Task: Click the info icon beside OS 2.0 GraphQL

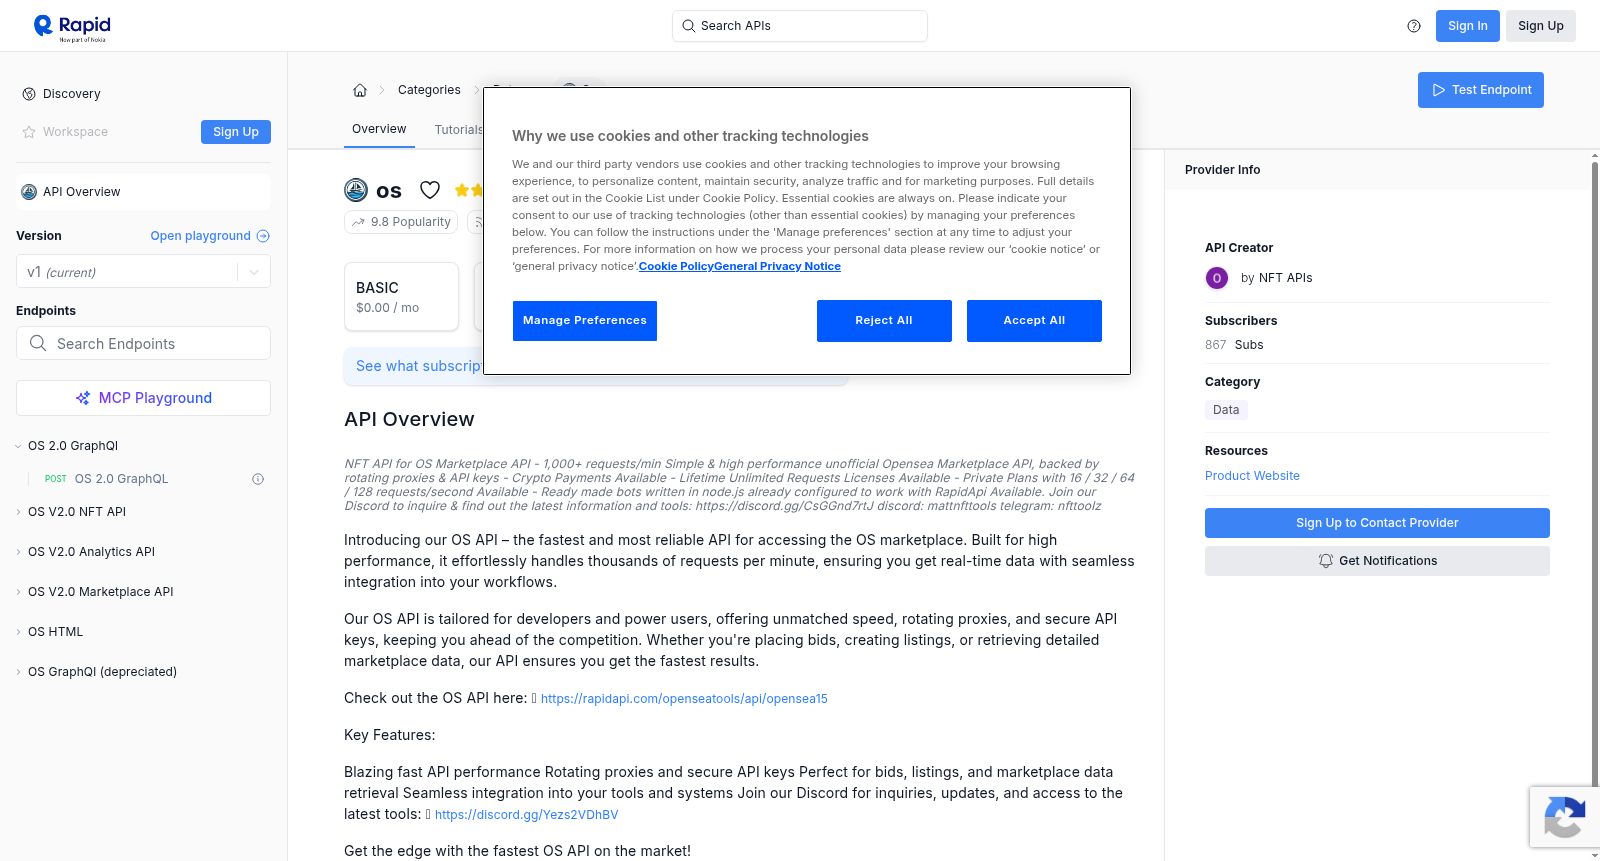Action: point(258,479)
